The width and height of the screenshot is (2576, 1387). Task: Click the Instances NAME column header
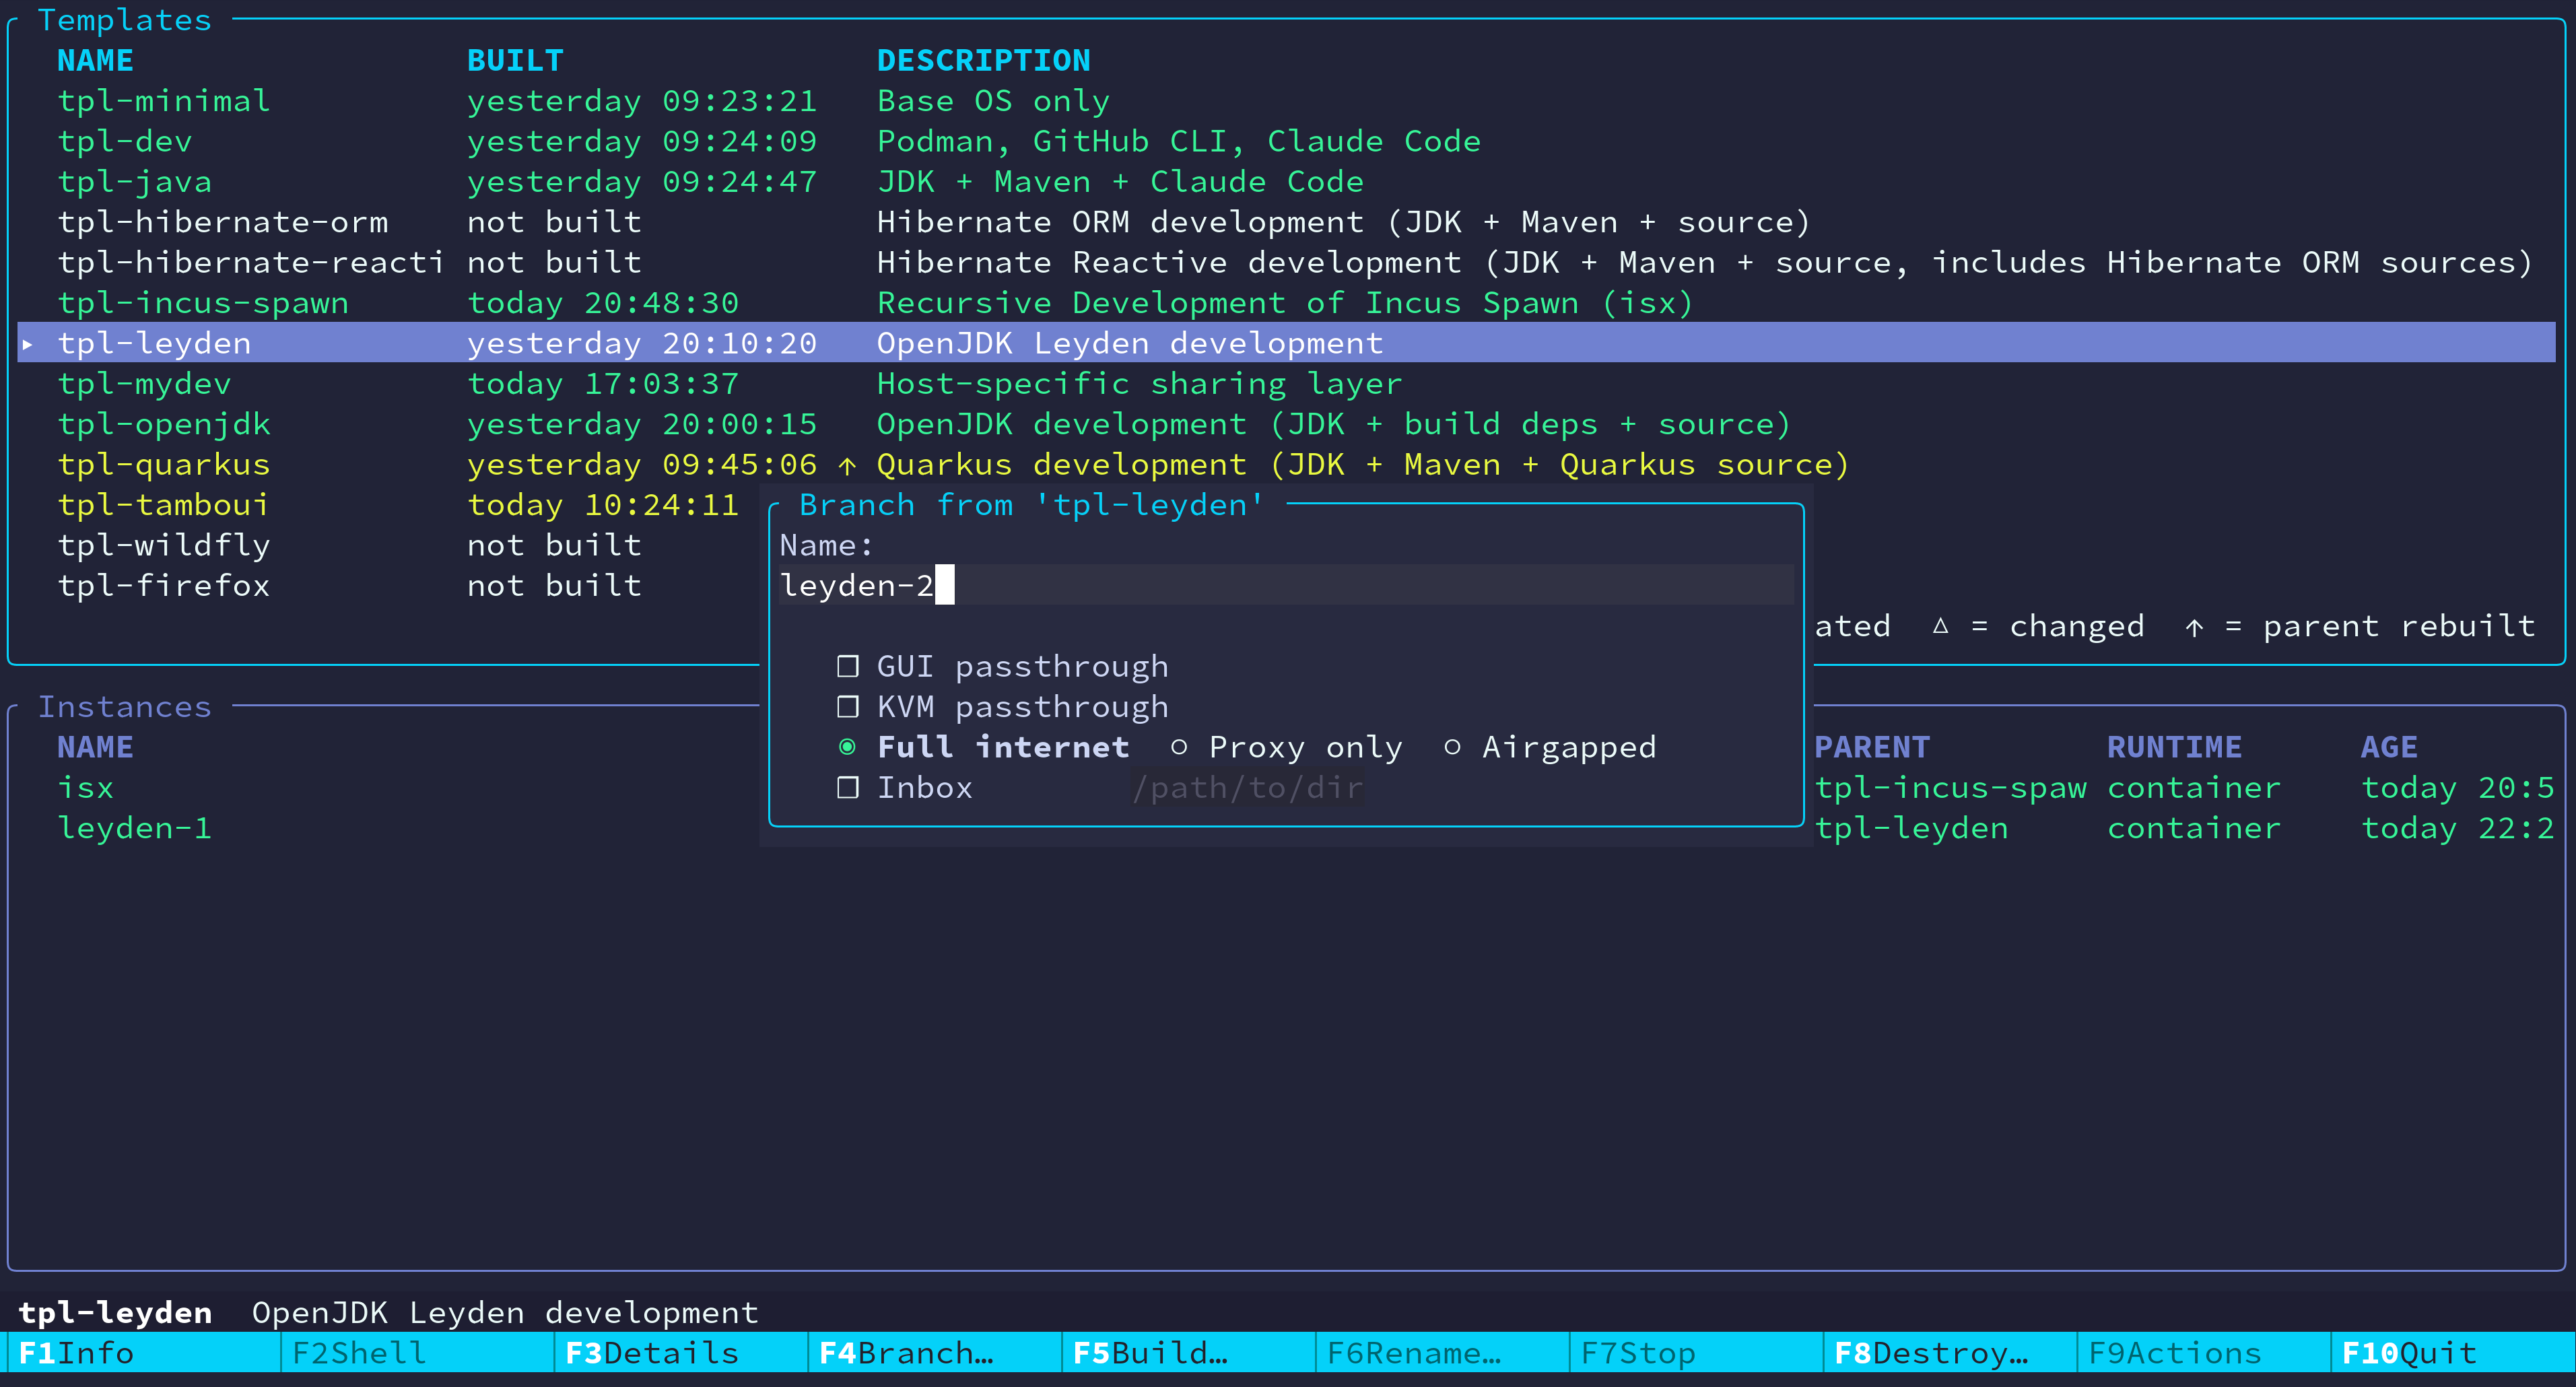coord(95,747)
